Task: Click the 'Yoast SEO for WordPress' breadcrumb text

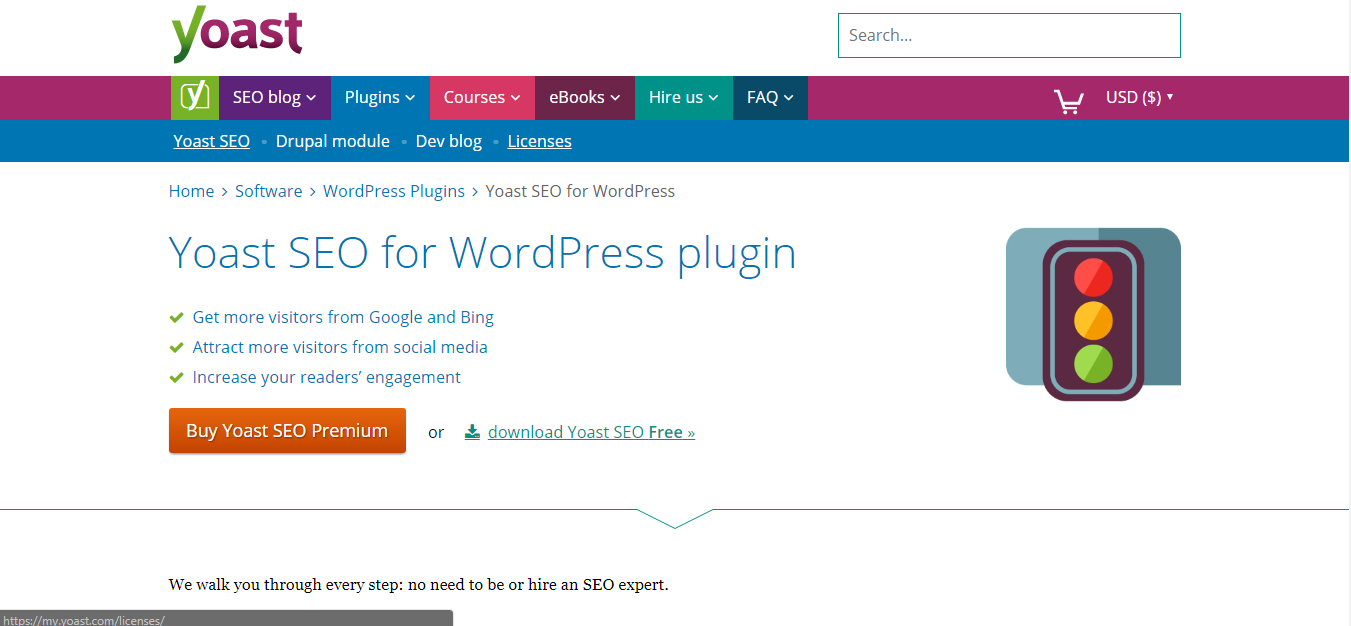Action: tap(580, 191)
